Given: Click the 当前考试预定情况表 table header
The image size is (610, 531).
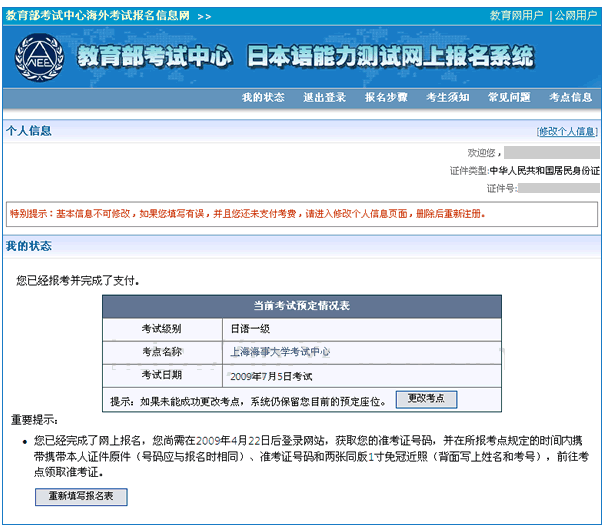Looking at the screenshot, I should pyautogui.click(x=301, y=306).
